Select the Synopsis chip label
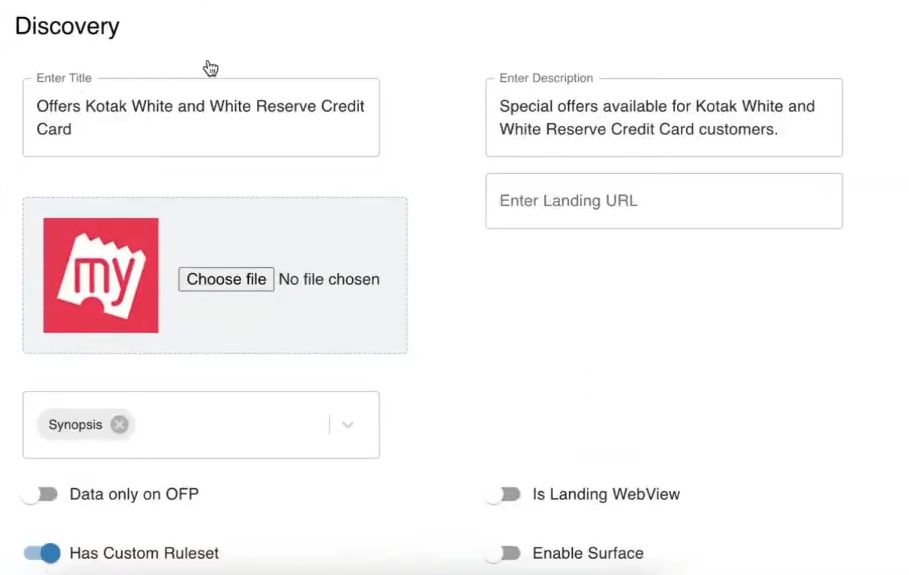This screenshot has height=575, width=909. click(x=75, y=425)
